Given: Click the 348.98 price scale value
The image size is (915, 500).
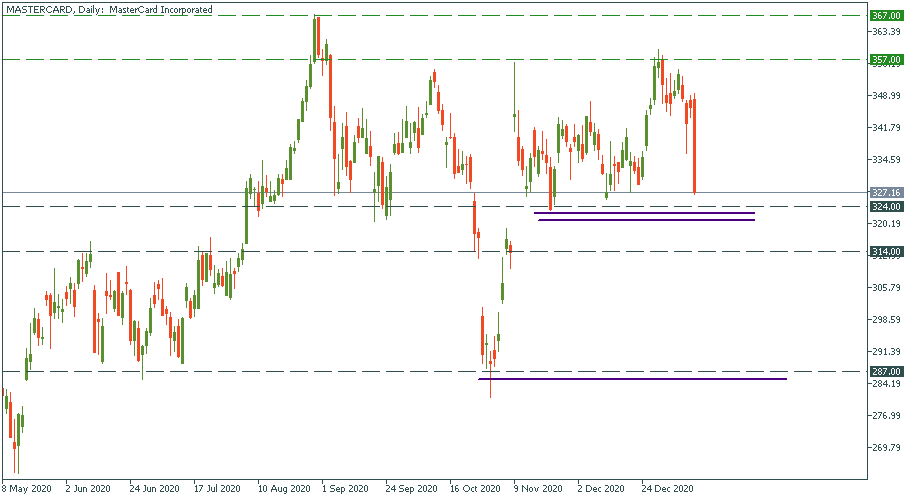Looking at the screenshot, I should coord(884,96).
